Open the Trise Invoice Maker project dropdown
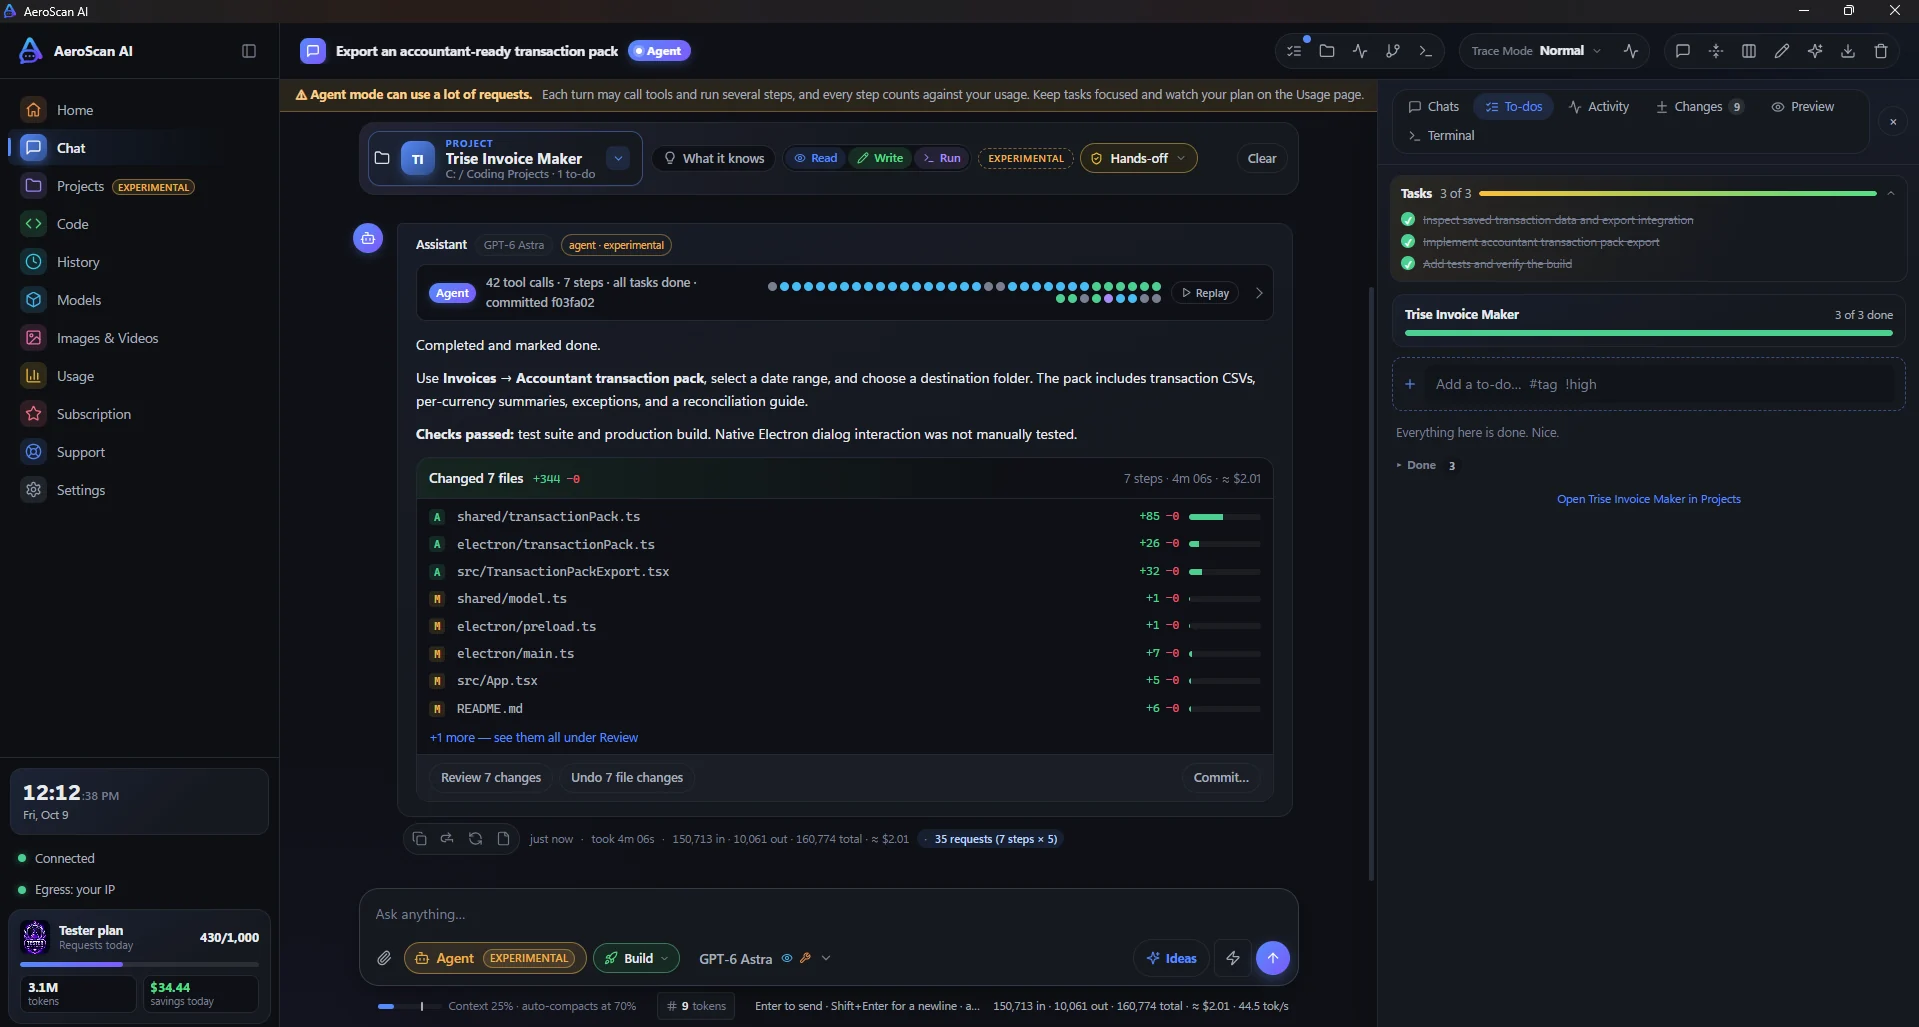This screenshot has width=1919, height=1027. pos(618,158)
